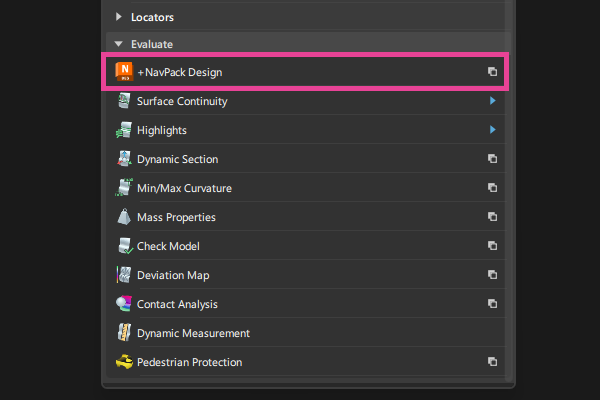This screenshot has height=400, width=600.
Task: Pick the Dynamic Measurement icon
Action: pos(124,333)
